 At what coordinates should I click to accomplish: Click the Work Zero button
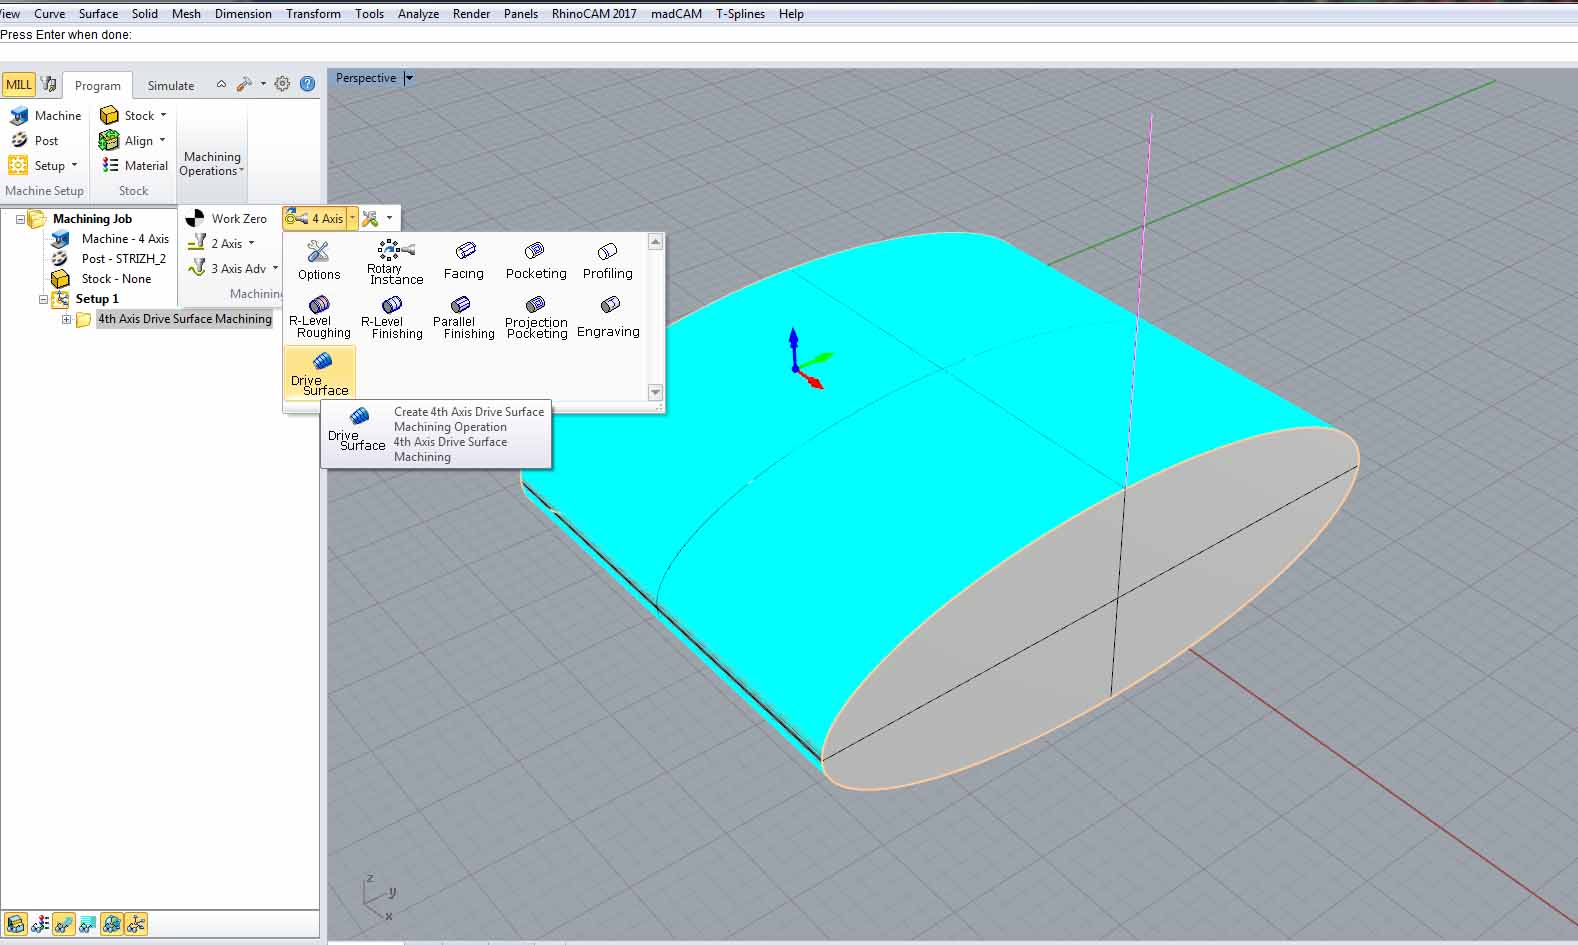pos(227,218)
